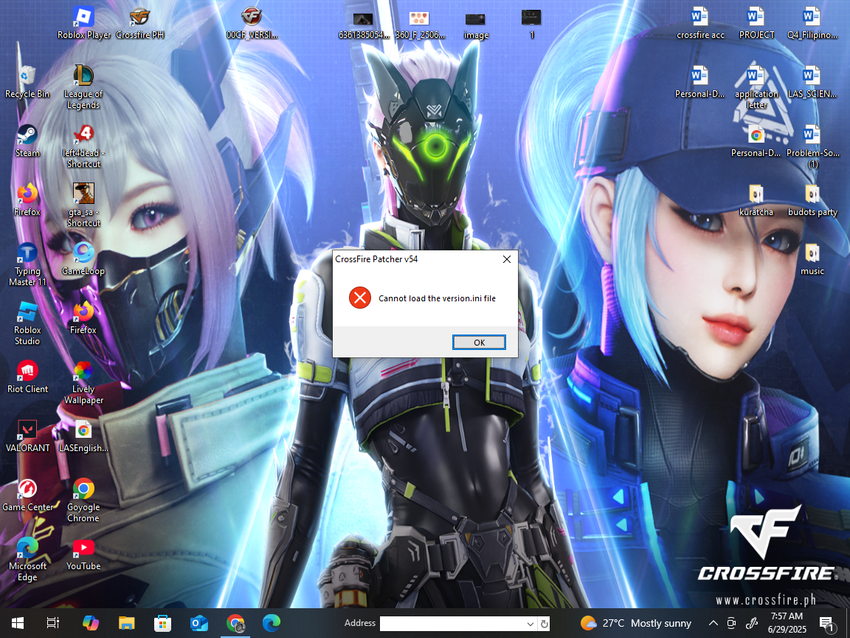Select the LAS_SCIEN... Word document
This screenshot has width=850, height=638.
(812, 82)
